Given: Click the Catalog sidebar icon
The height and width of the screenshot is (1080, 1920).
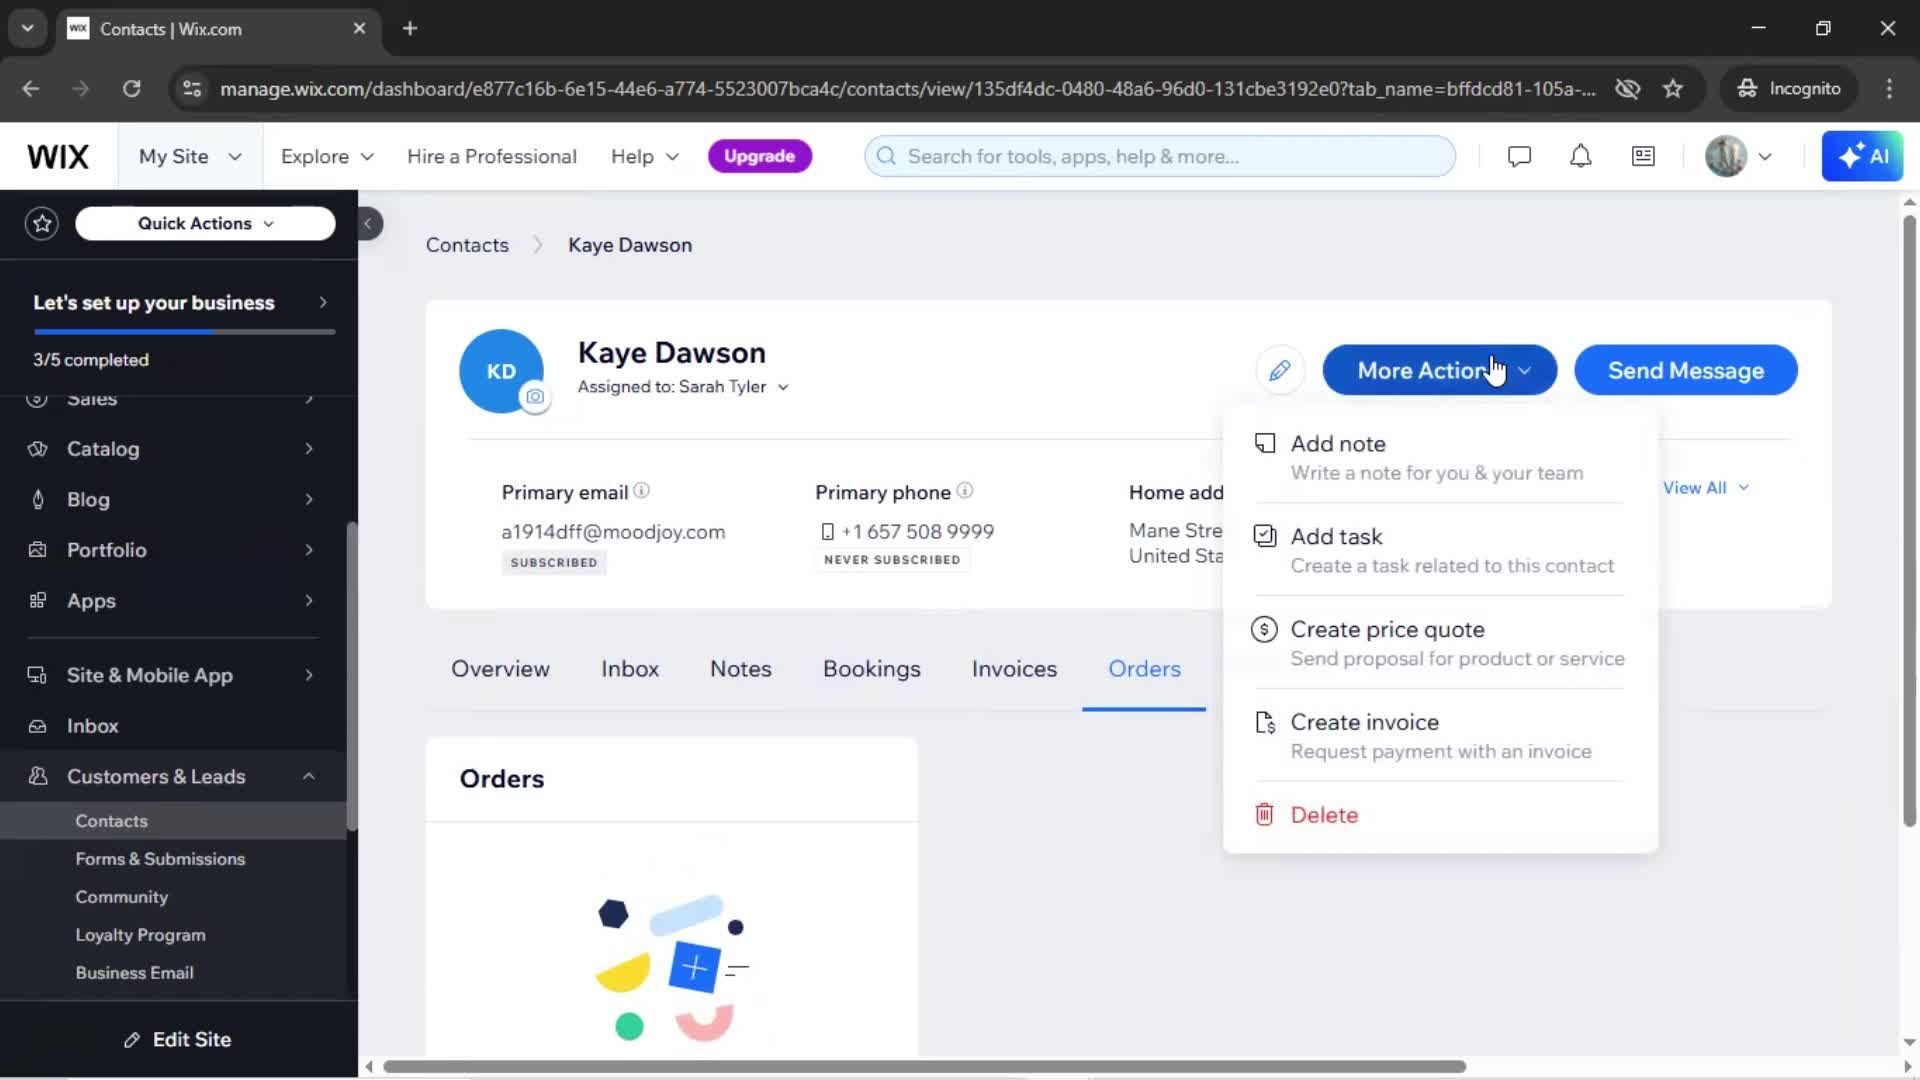Looking at the screenshot, I should 38,449.
